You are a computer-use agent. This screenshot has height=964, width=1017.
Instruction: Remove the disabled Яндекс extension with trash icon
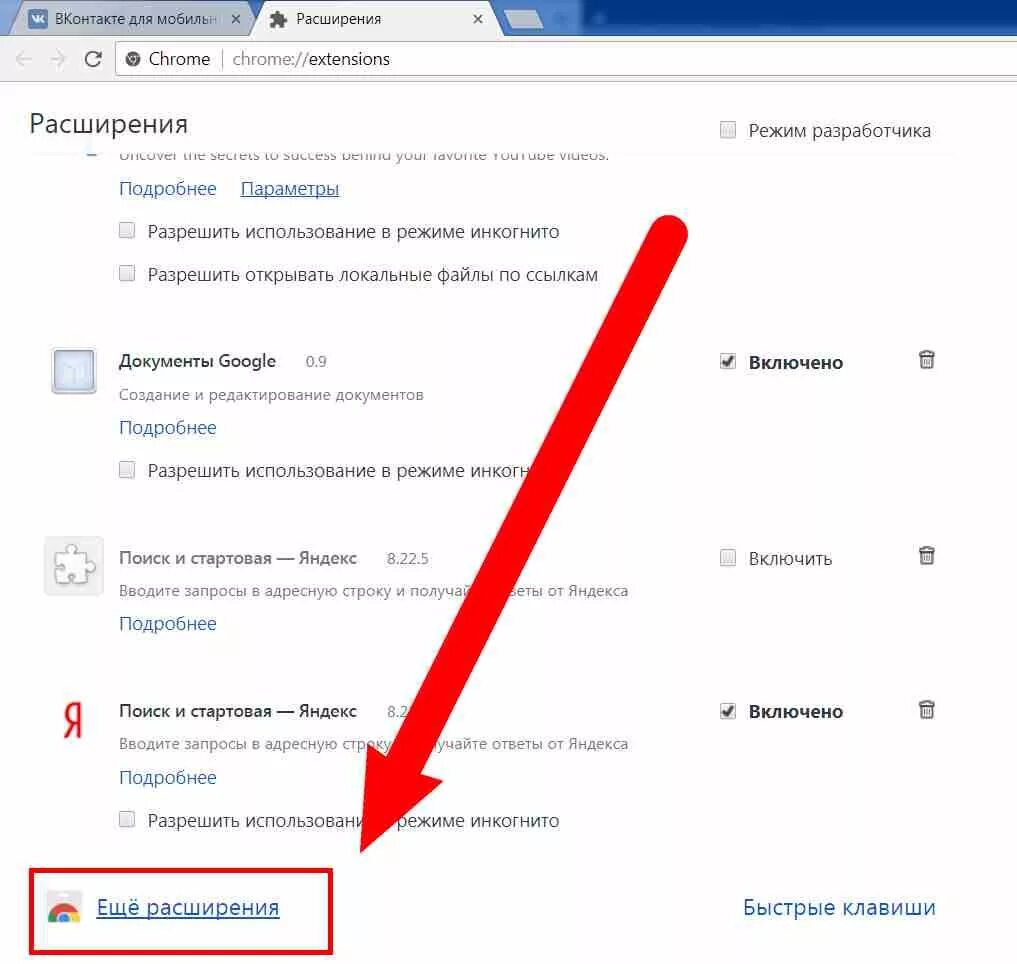point(926,555)
